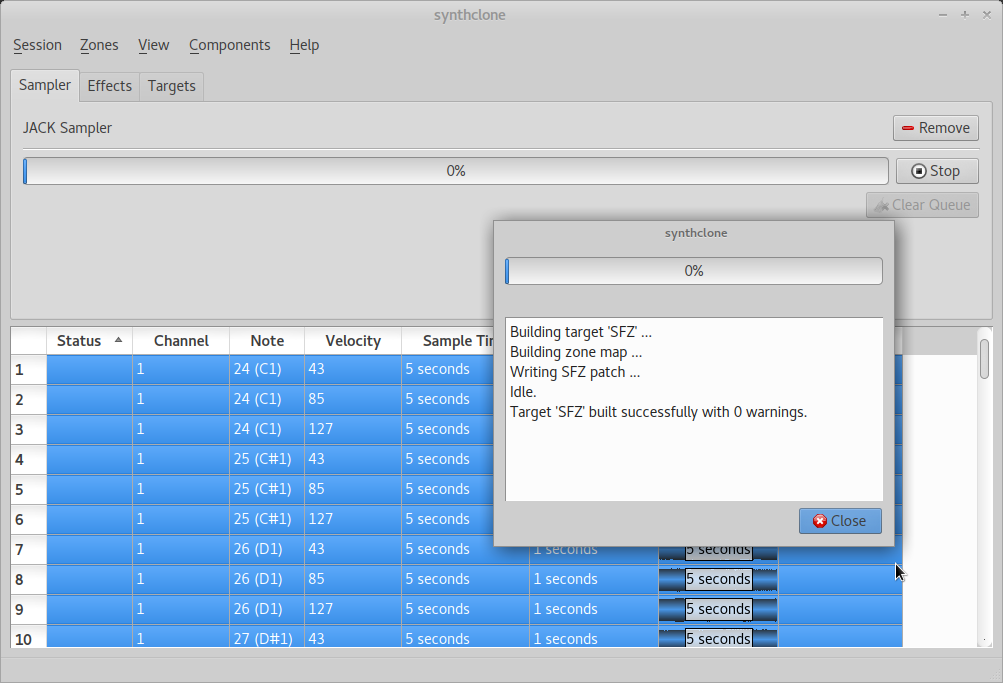The image size is (1003, 683).
Task: Toggle the Status column sort arrow
Action: click(119, 341)
